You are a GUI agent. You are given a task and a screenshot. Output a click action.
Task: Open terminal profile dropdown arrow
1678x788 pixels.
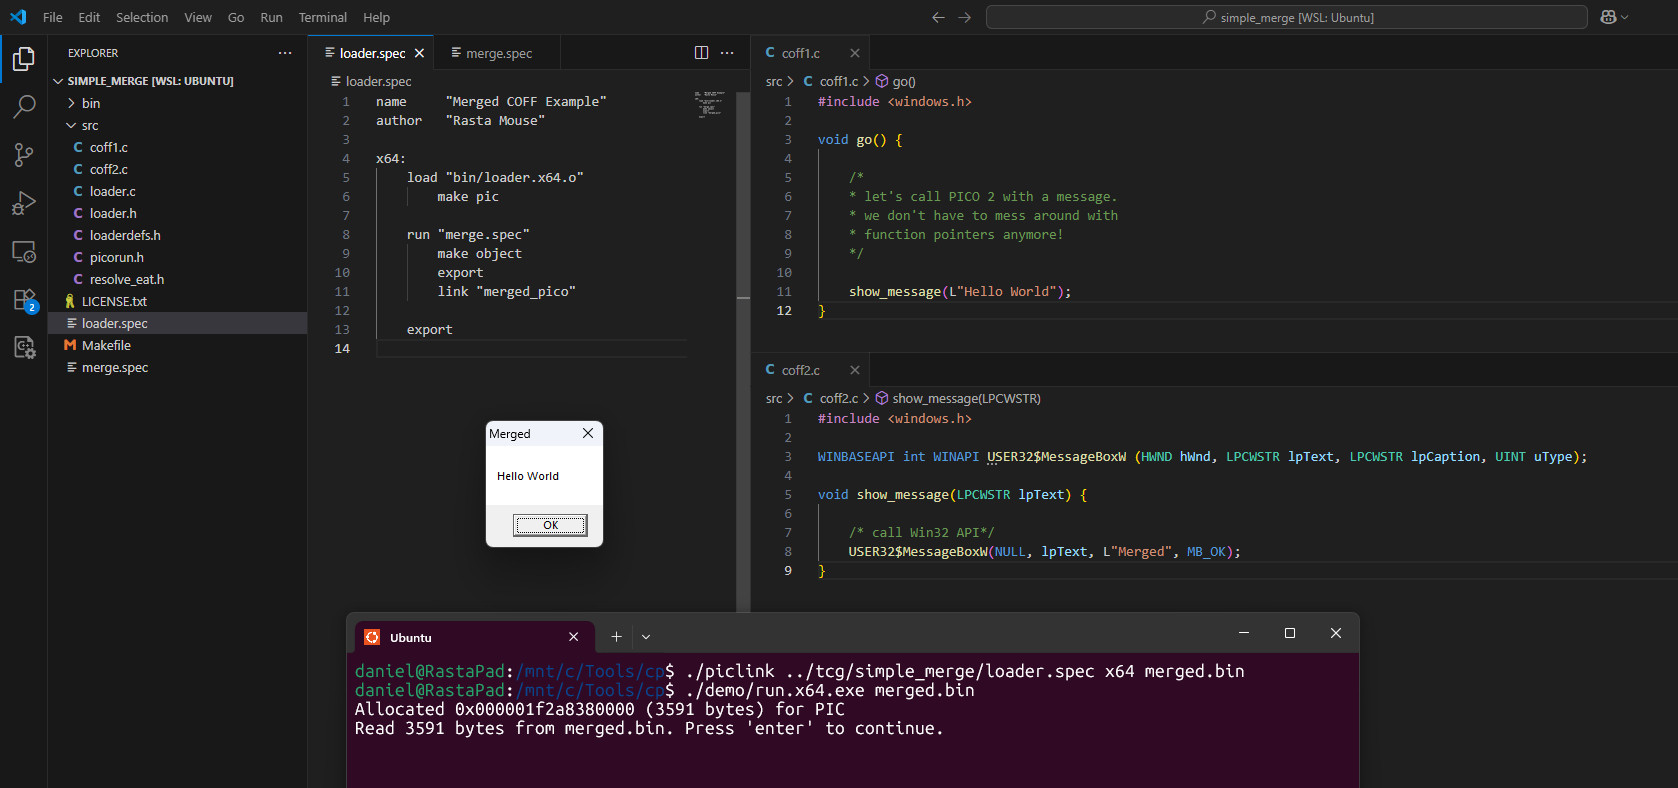tap(646, 637)
